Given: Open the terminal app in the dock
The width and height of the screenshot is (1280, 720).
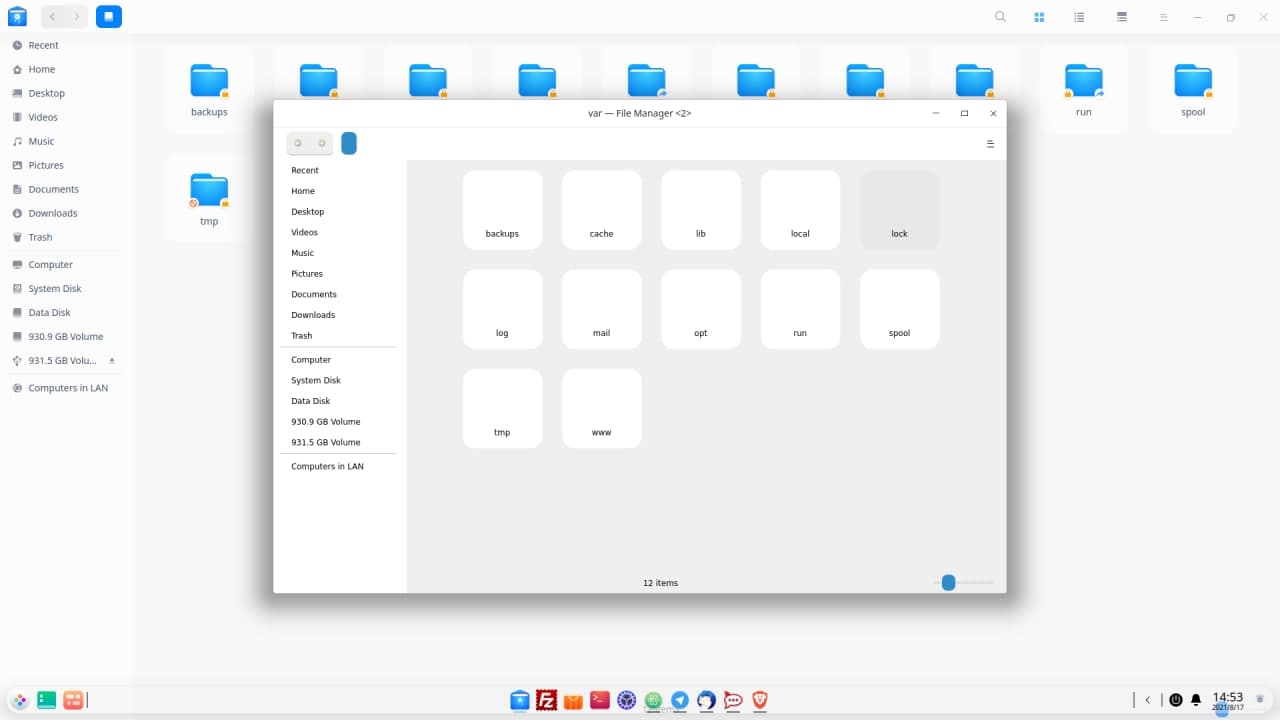Looking at the screenshot, I should pyautogui.click(x=600, y=700).
